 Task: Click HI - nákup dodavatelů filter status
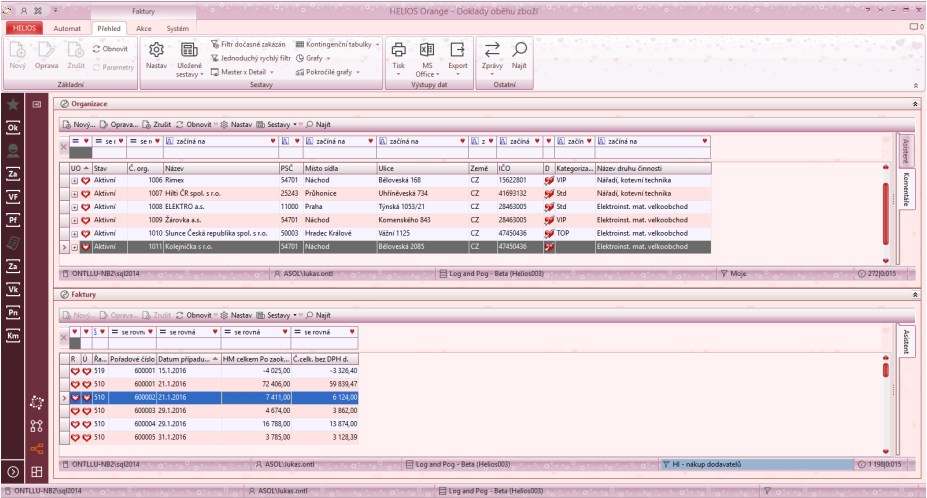coord(757,465)
